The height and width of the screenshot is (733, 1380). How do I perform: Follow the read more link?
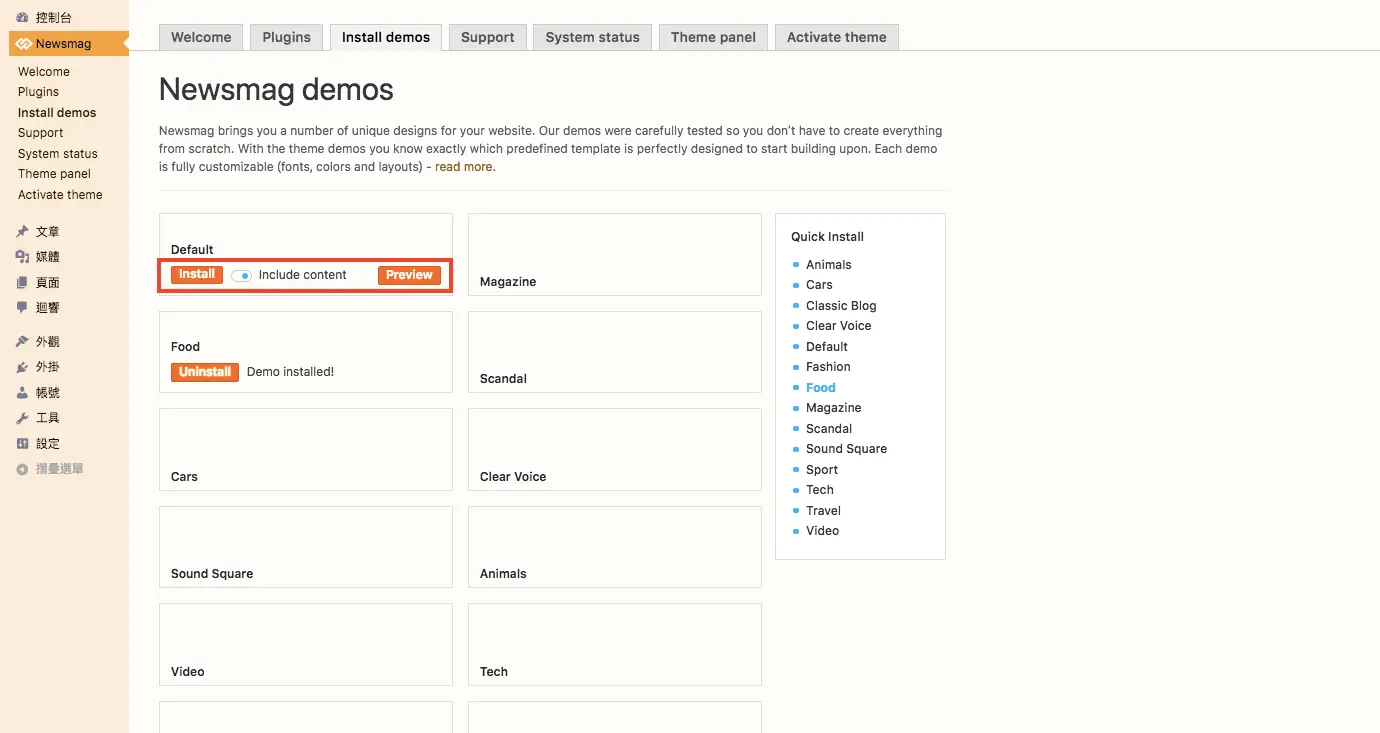pos(464,167)
